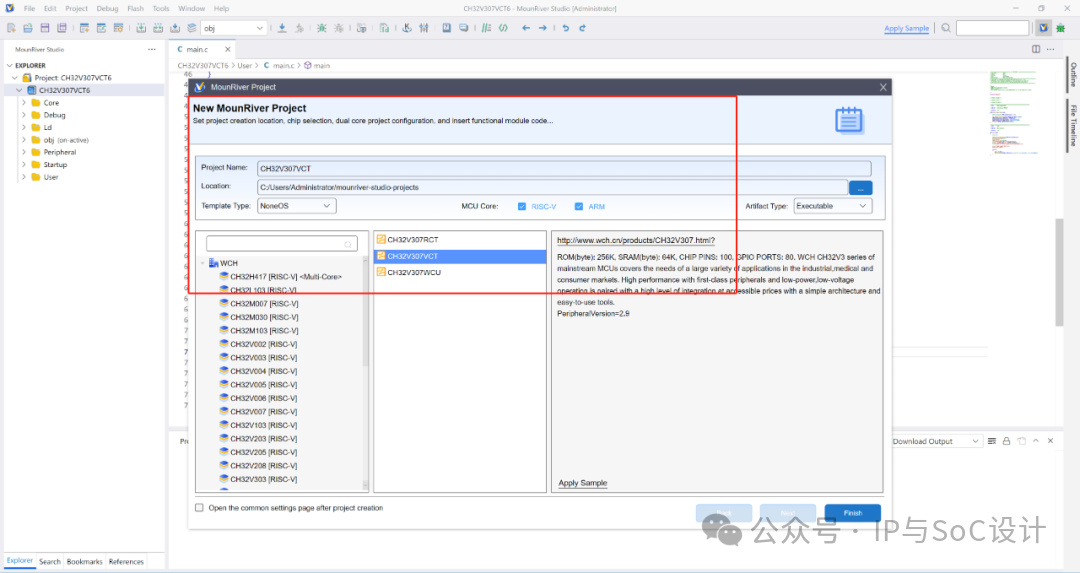Open the Outline side tab

1073,74
